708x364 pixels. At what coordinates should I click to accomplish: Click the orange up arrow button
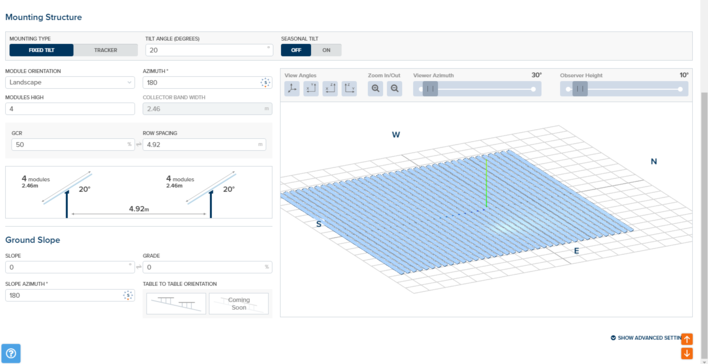click(x=687, y=339)
